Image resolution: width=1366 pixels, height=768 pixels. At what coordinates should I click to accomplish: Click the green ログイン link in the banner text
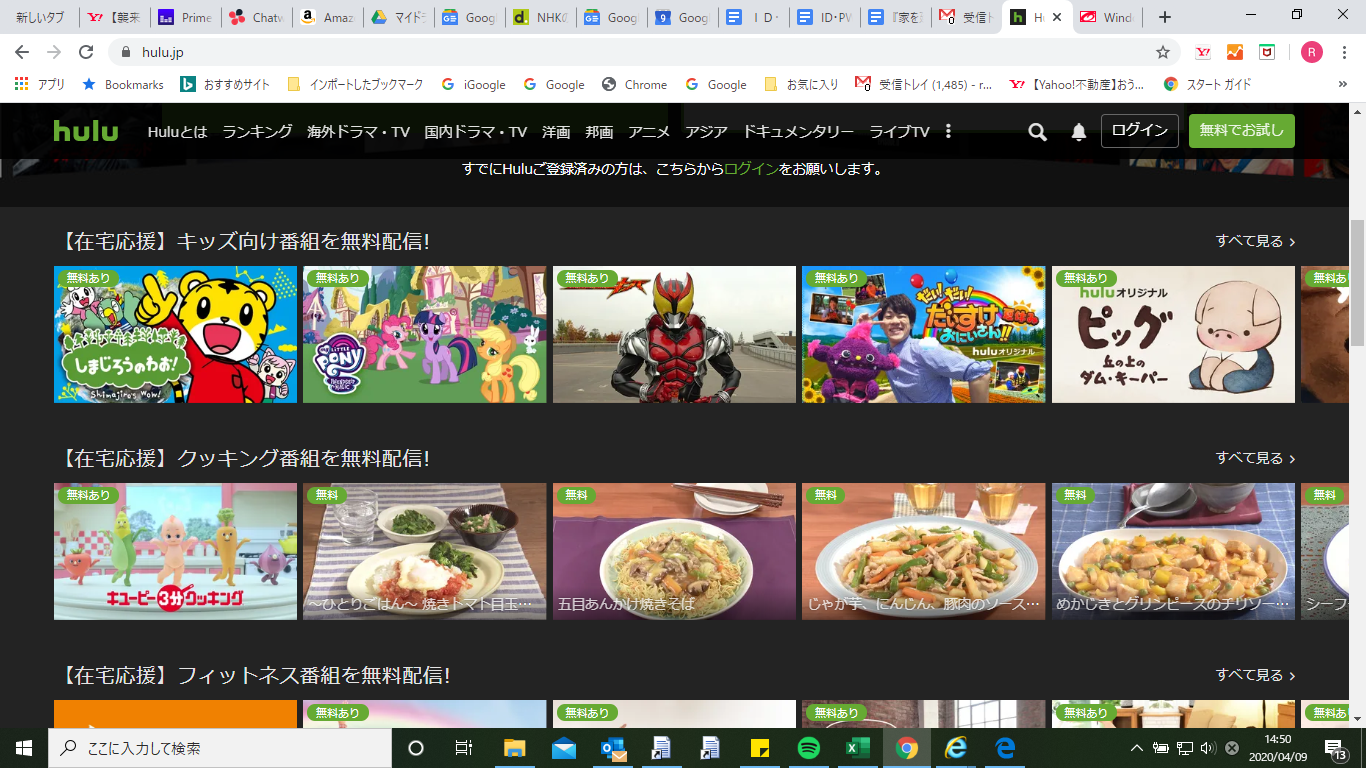click(x=751, y=169)
